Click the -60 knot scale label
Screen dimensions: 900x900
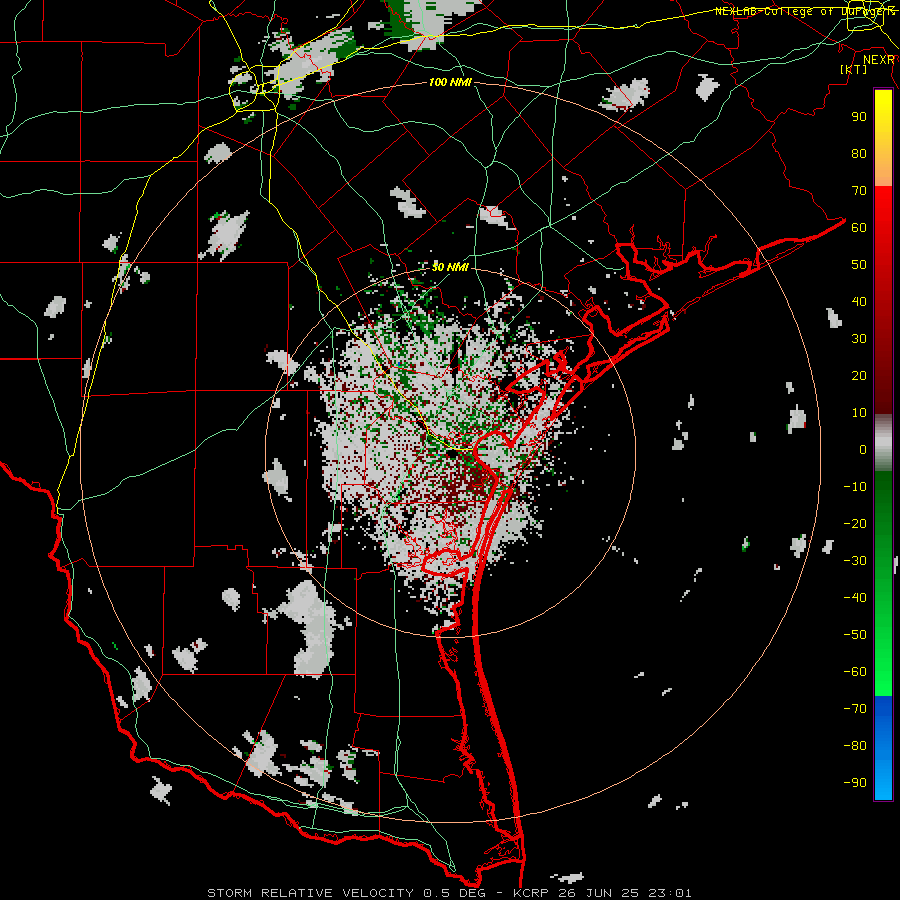[x=855, y=672]
